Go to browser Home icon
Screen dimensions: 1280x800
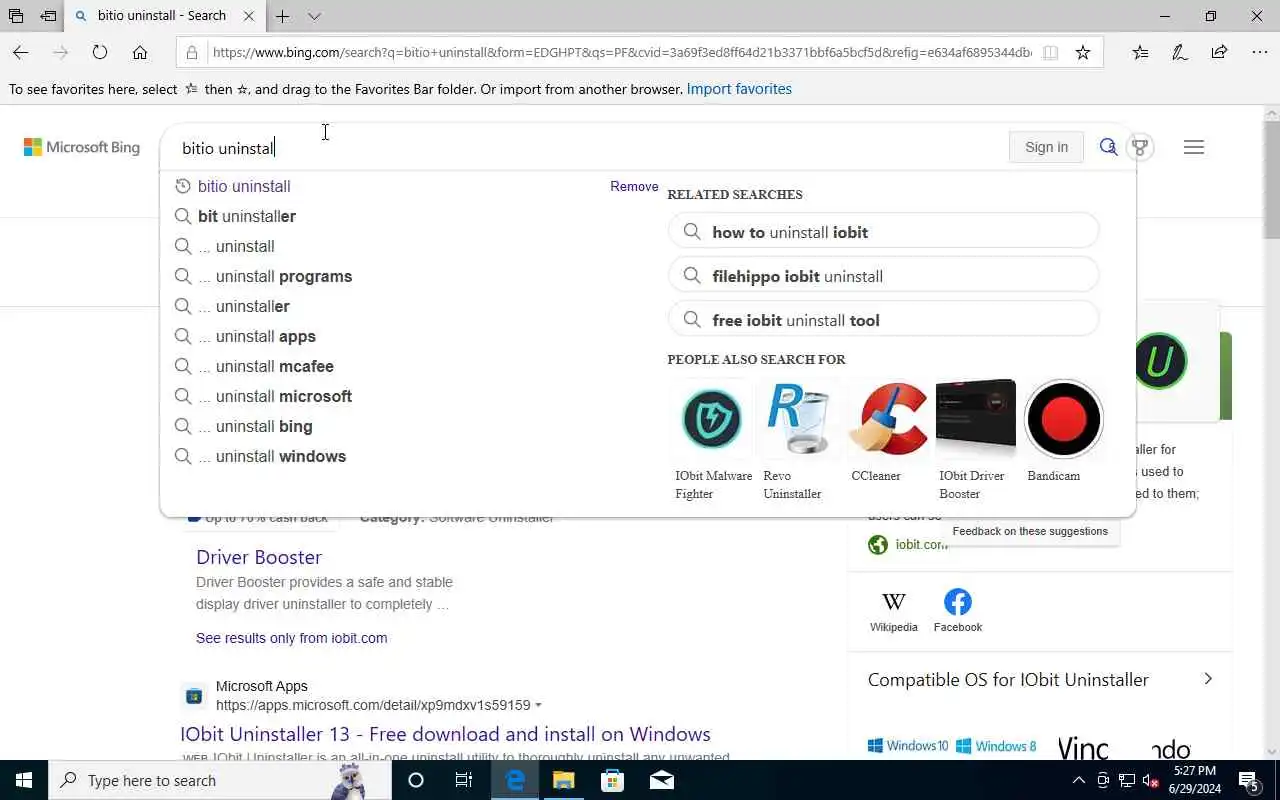click(140, 53)
